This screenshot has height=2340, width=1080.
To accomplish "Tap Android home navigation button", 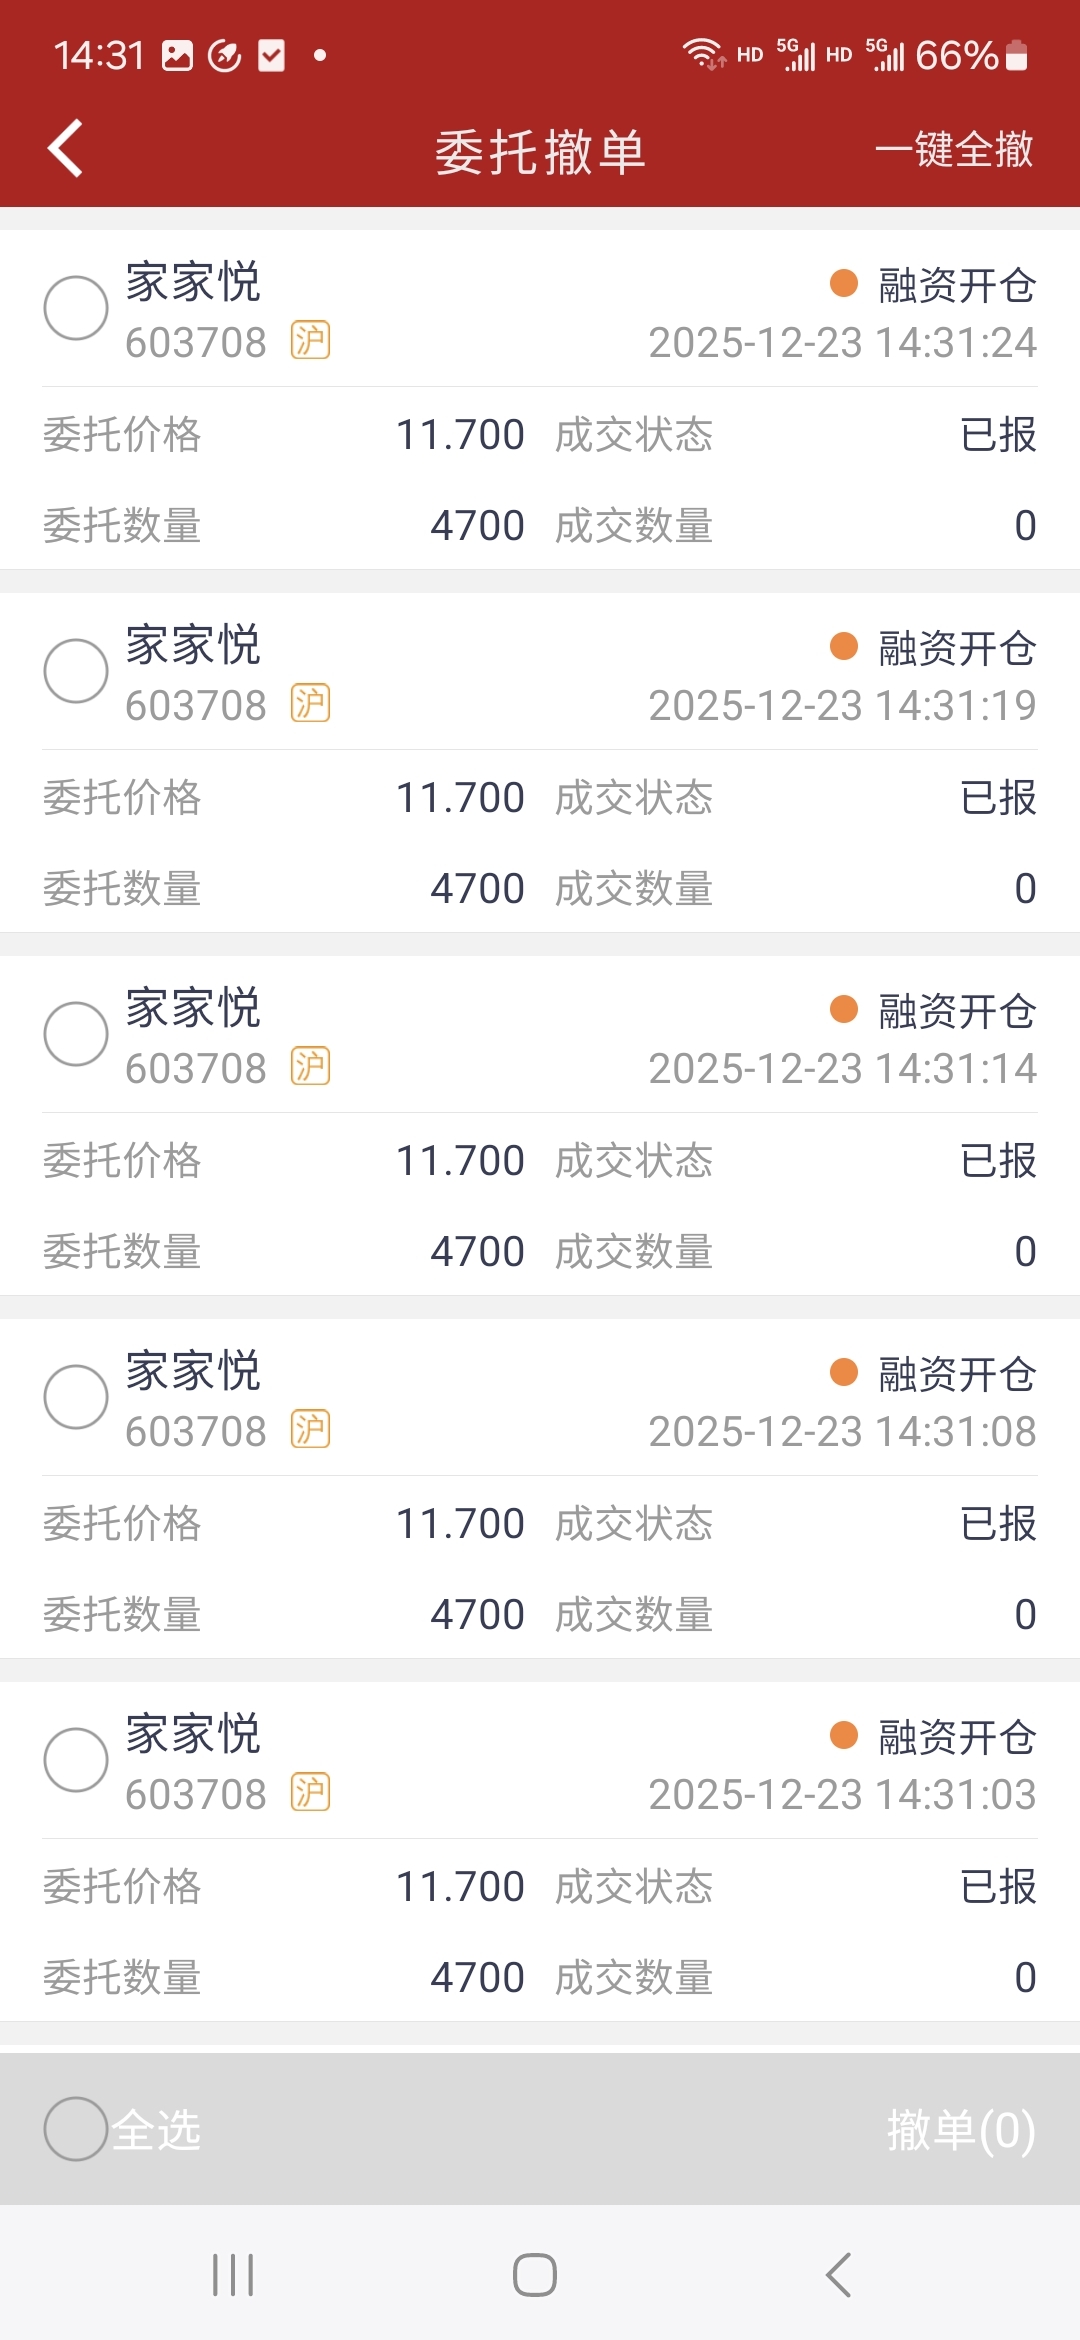I will (535, 2275).
